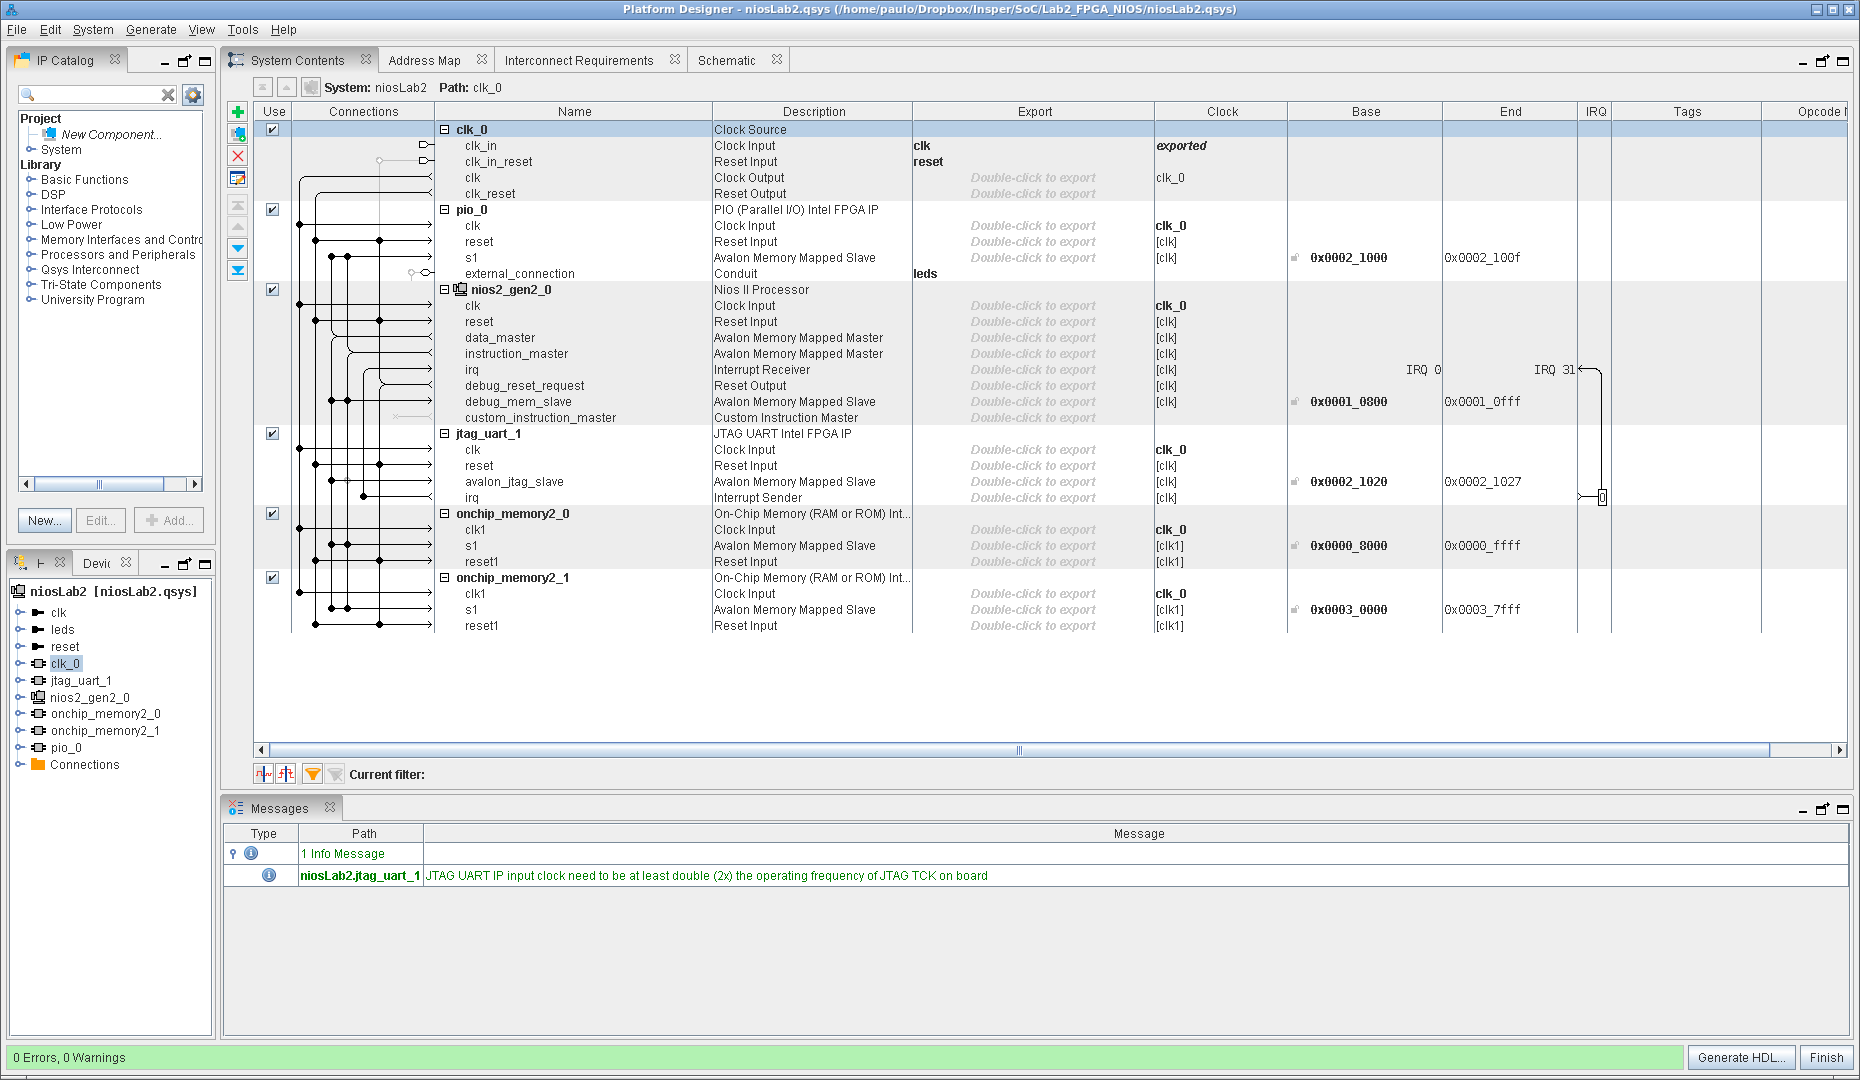Disable the Use checkbox for onchip_memory2_1

(x=272, y=578)
